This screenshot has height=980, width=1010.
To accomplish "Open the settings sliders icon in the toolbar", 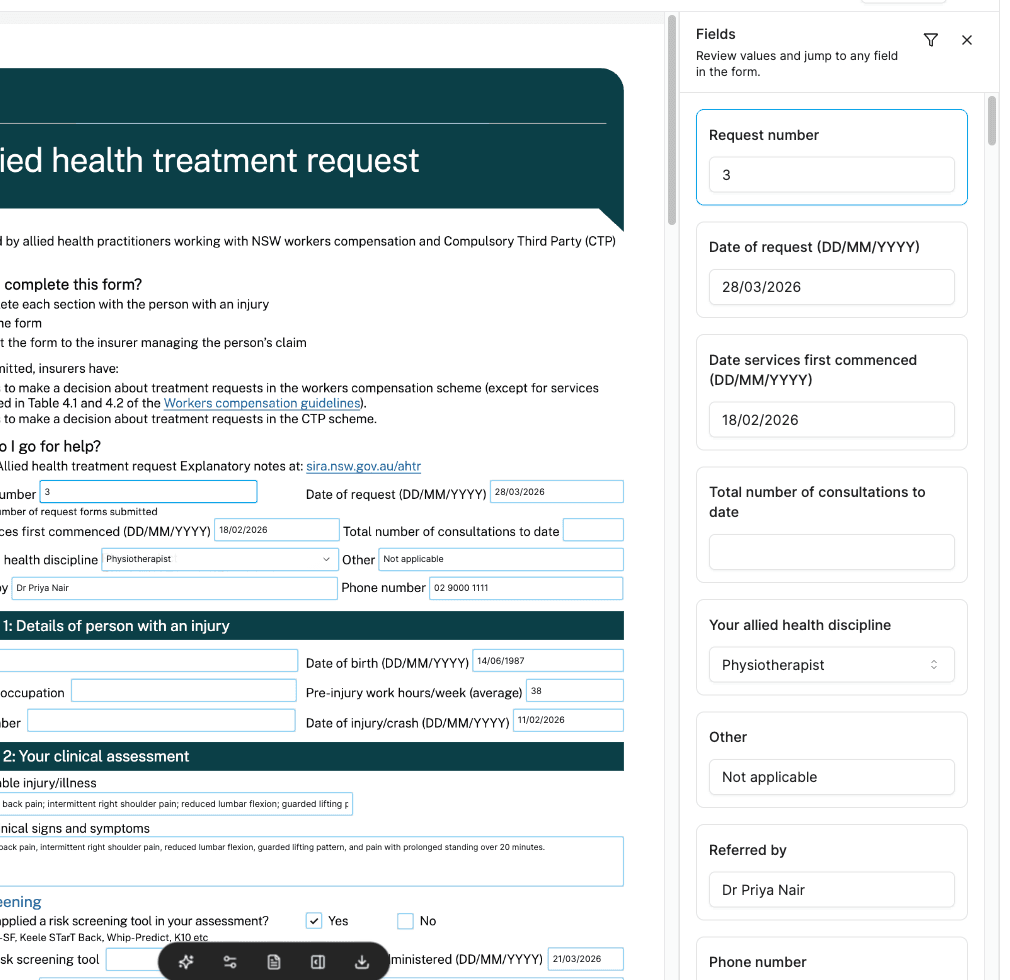I will (x=230, y=962).
